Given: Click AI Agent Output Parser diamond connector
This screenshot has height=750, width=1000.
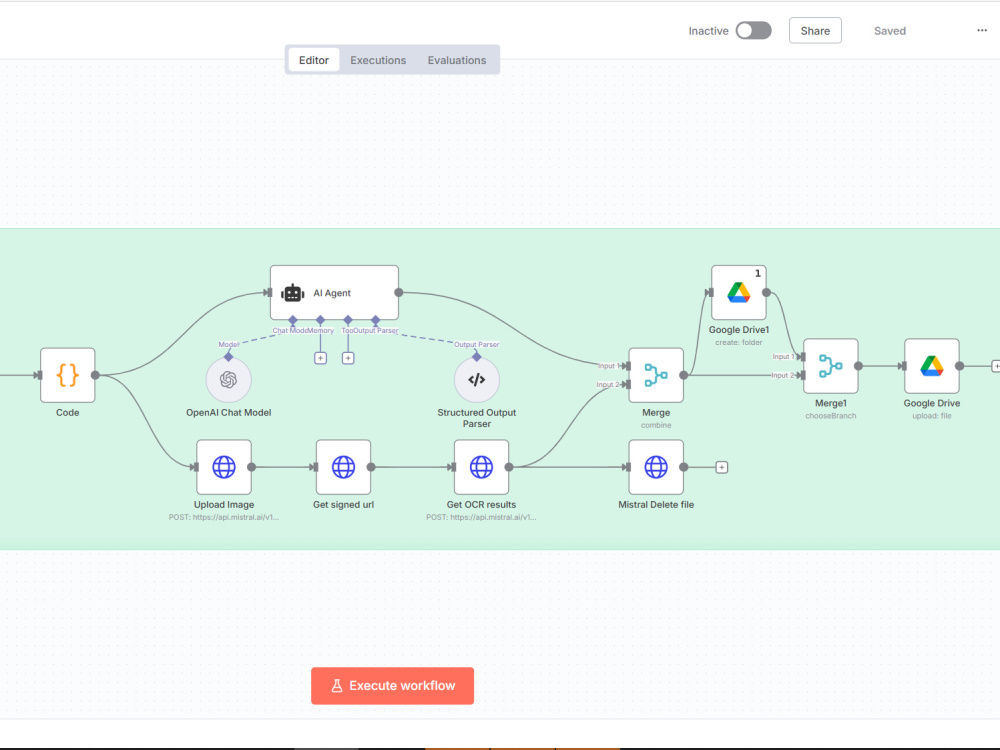Looking at the screenshot, I should point(375,320).
